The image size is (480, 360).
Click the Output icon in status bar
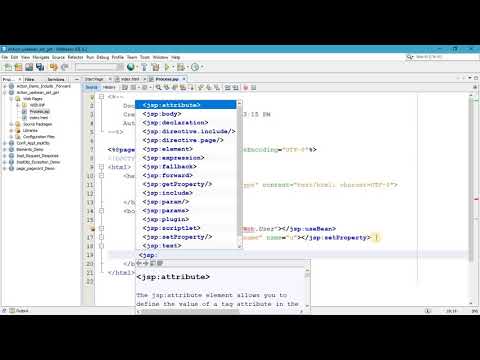tap(12, 311)
